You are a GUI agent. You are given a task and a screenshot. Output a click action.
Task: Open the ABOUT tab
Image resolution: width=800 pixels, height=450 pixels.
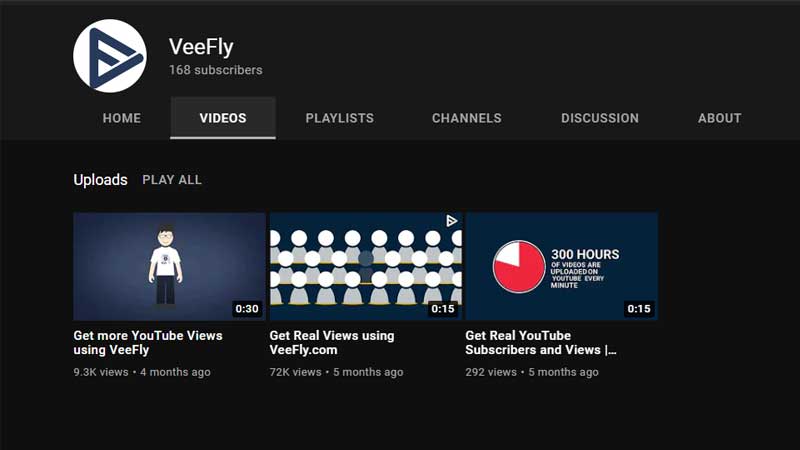pyautogui.click(x=719, y=118)
